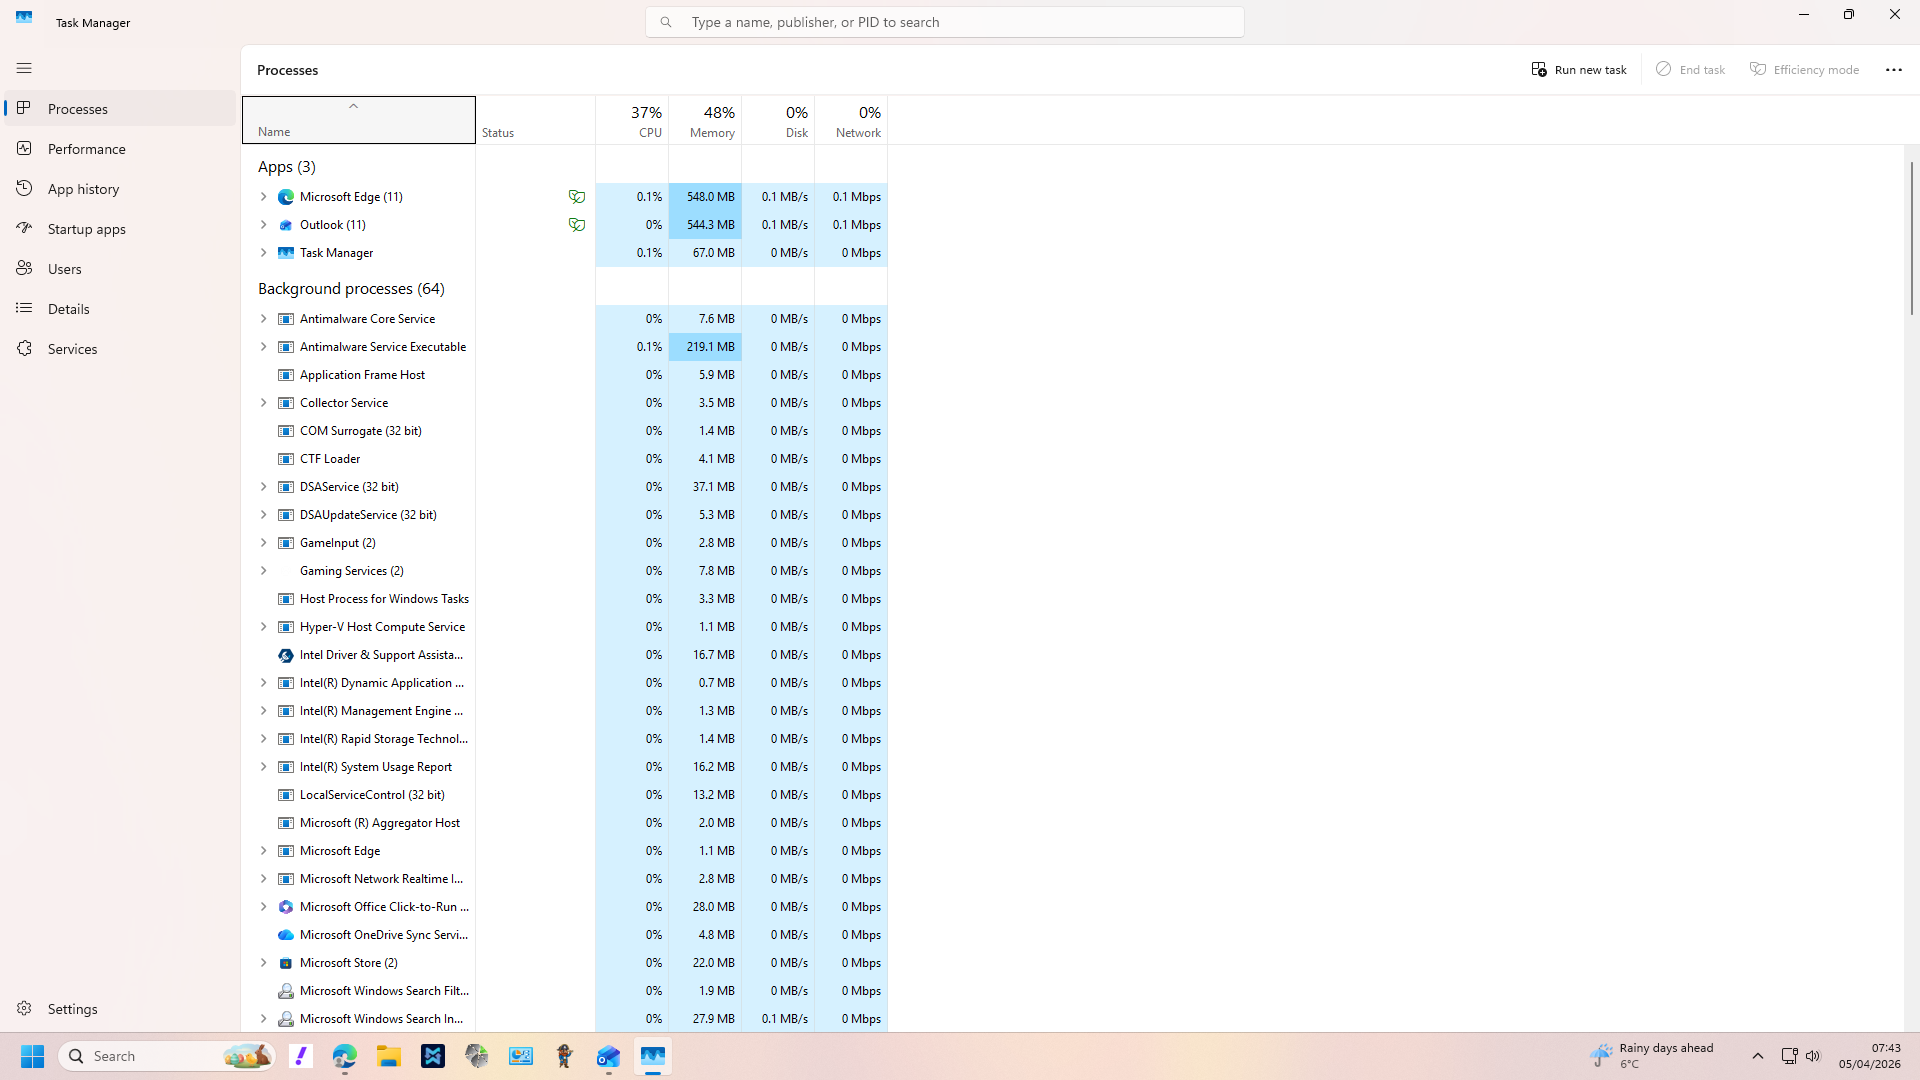Click the Services sidebar icon
The image size is (1920, 1080).
coord(24,348)
